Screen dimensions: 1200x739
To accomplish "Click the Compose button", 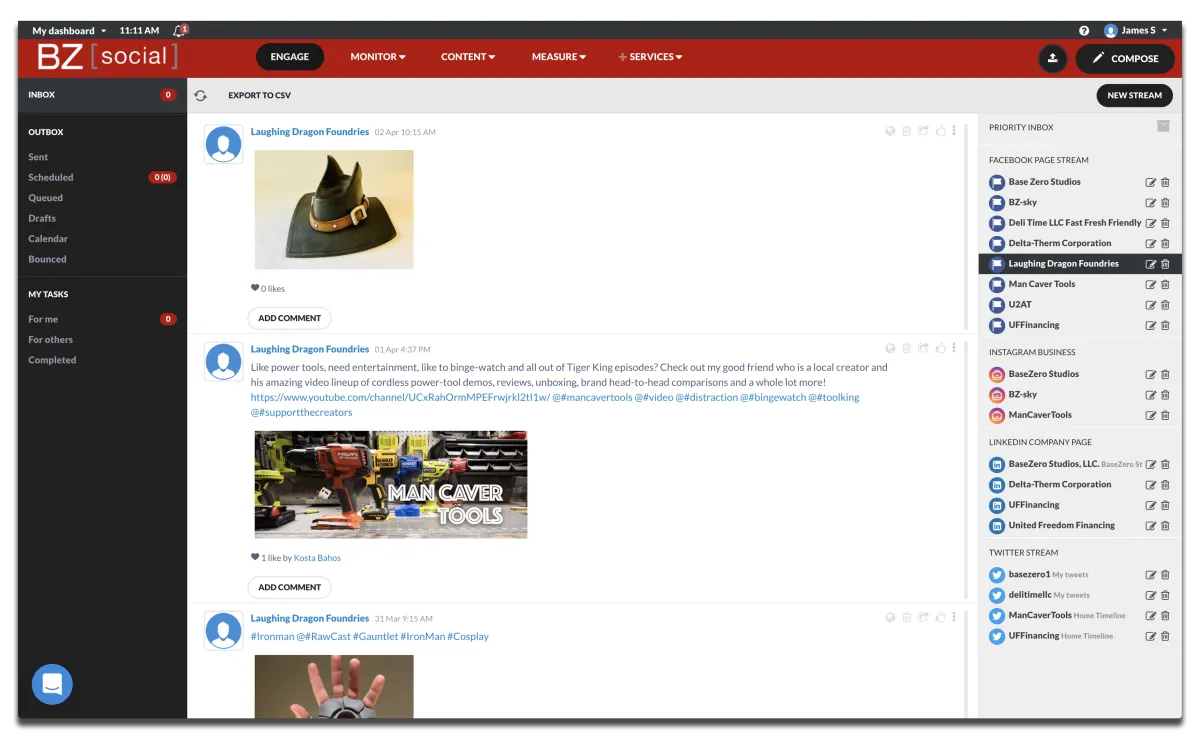I will click(x=1125, y=58).
